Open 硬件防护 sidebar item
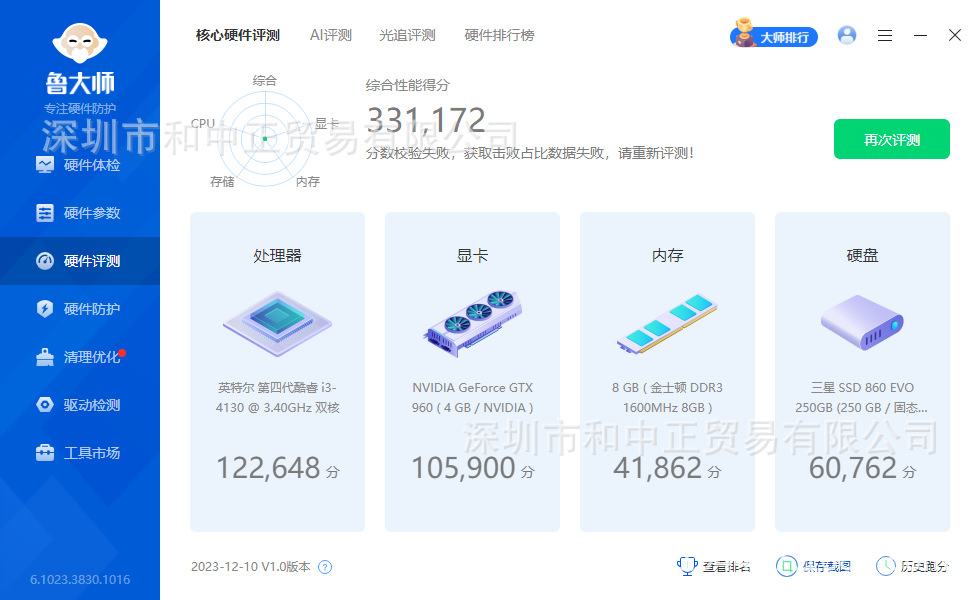Screen dimensions: 980x600 coord(80,309)
